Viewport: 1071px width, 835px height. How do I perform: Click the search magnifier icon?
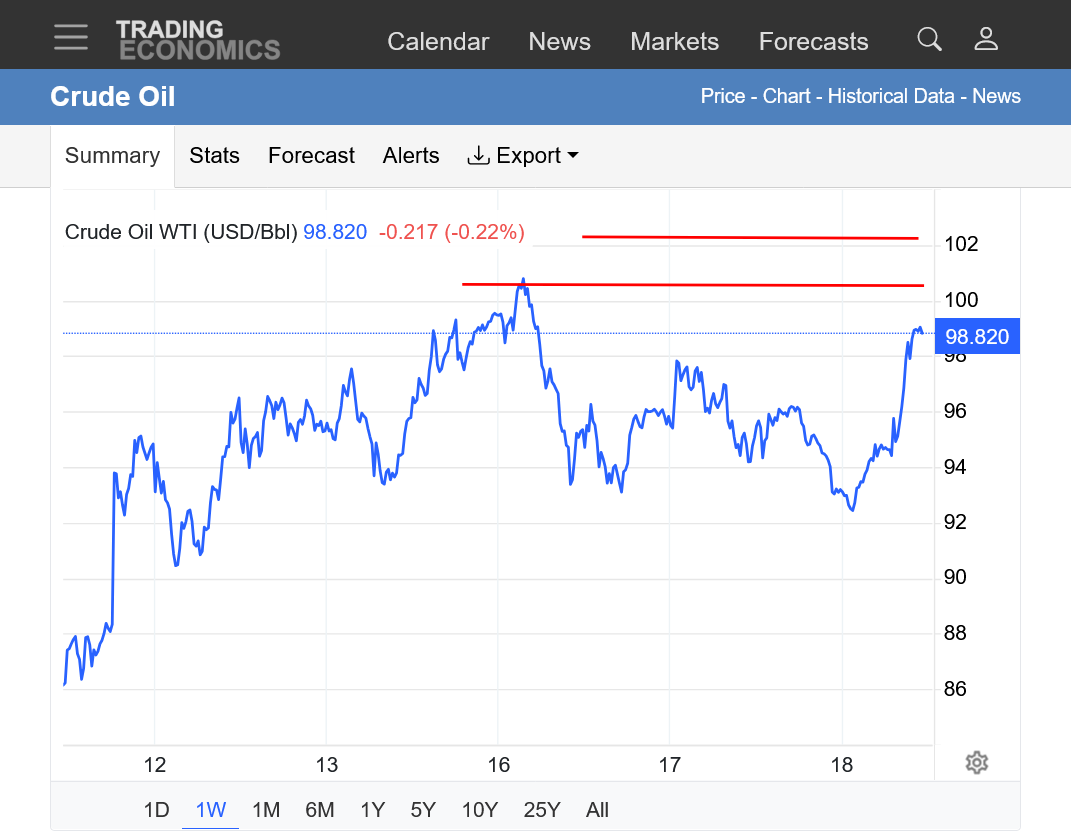tap(929, 39)
